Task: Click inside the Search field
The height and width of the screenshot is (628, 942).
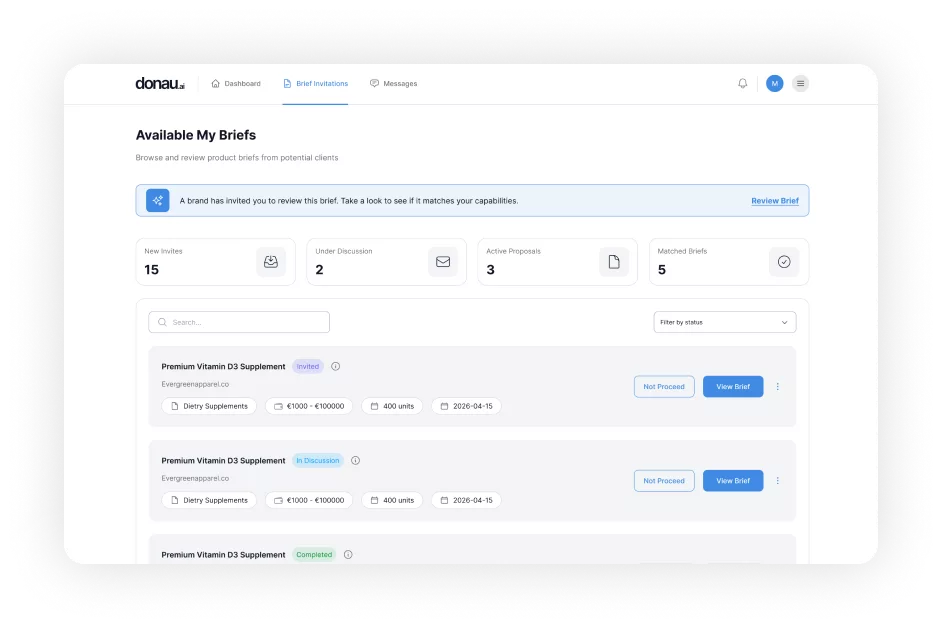Action: (x=238, y=321)
